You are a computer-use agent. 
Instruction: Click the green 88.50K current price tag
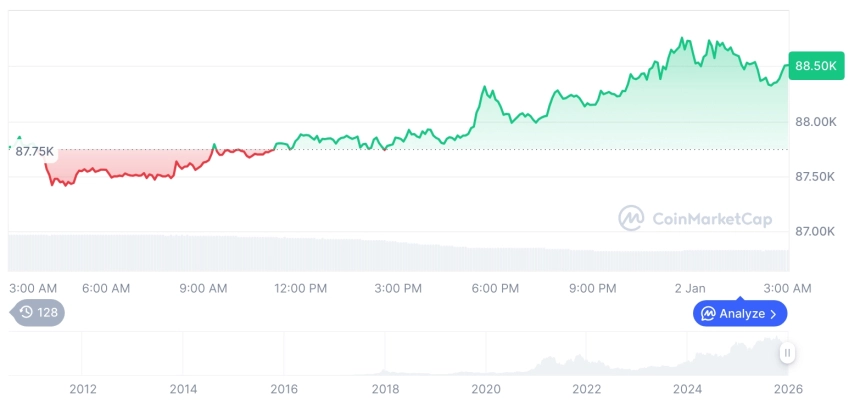(815, 66)
